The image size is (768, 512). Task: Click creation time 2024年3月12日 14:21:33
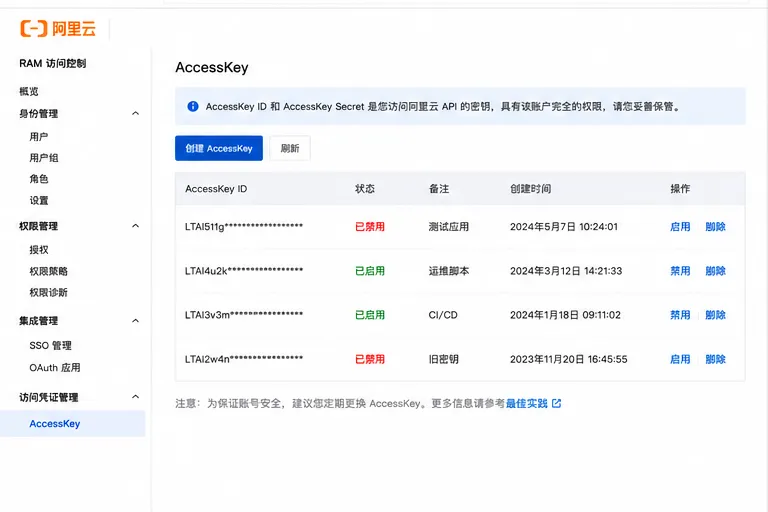pos(566,271)
